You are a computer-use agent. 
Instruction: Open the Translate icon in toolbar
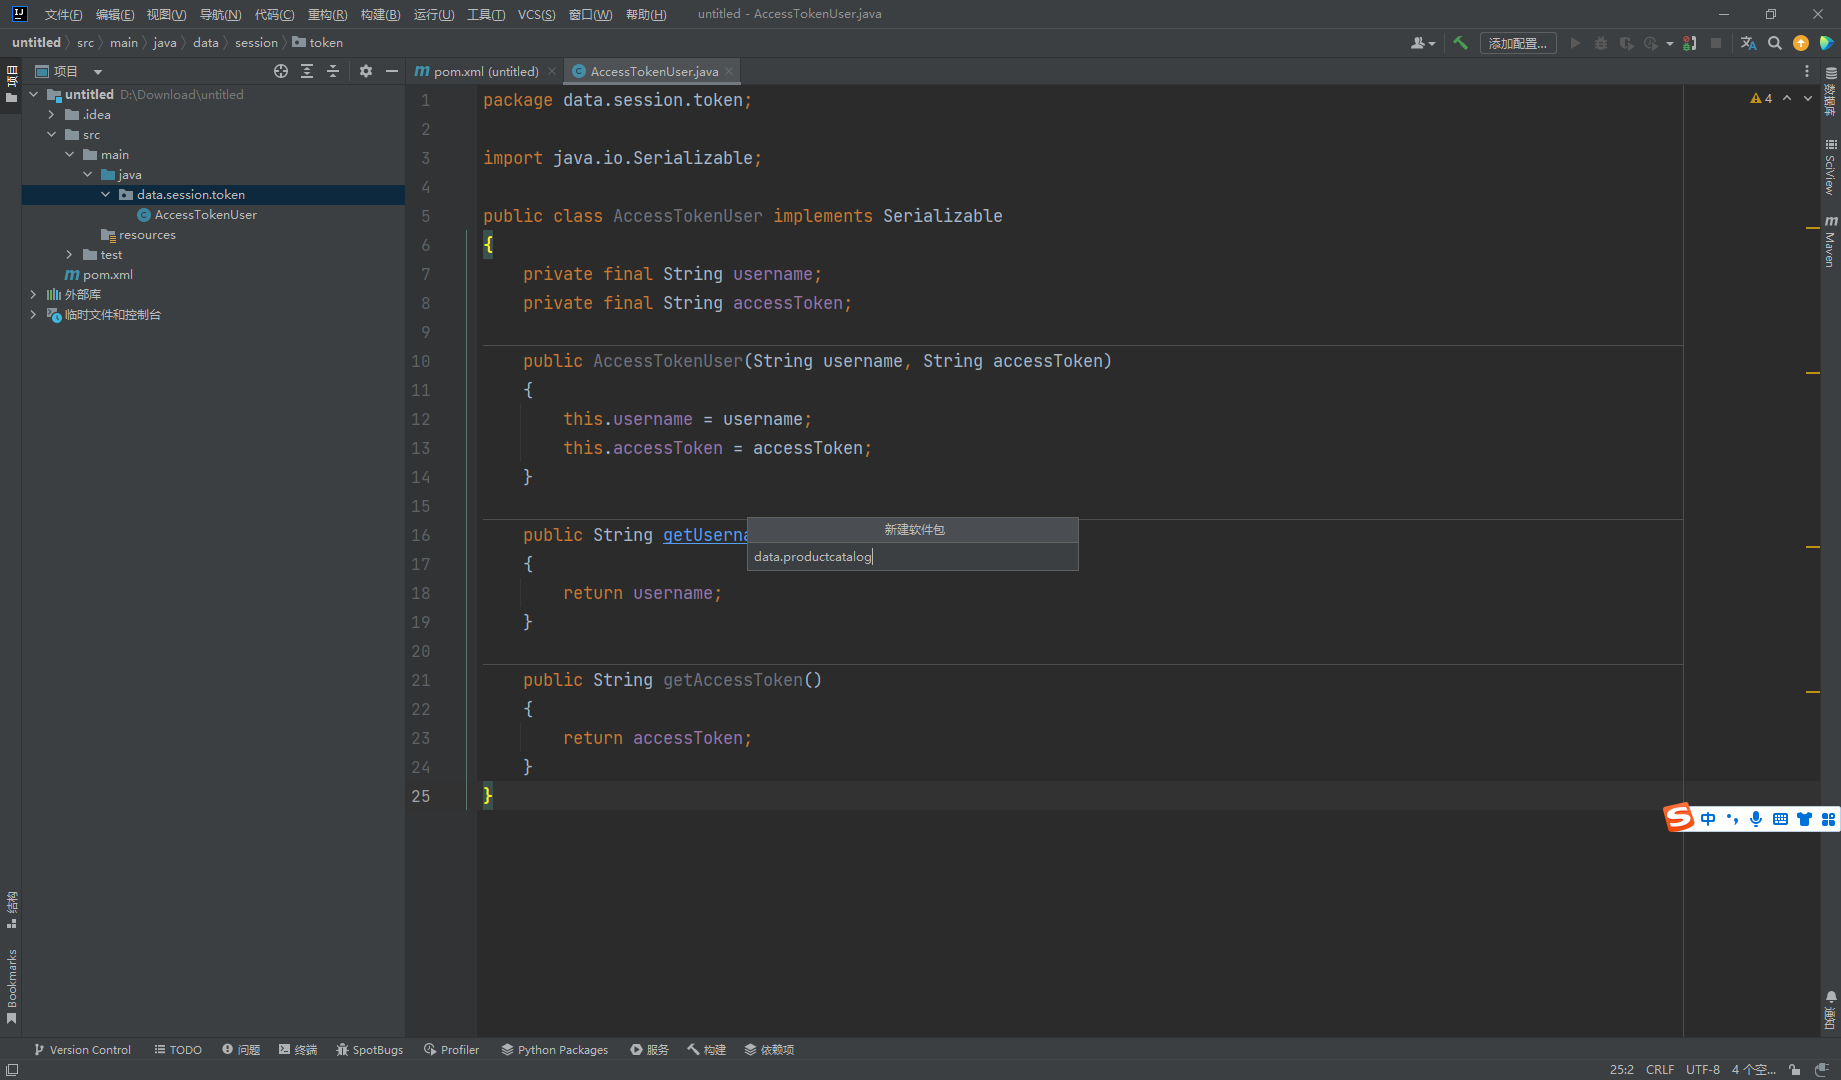tap(1748, 43)
